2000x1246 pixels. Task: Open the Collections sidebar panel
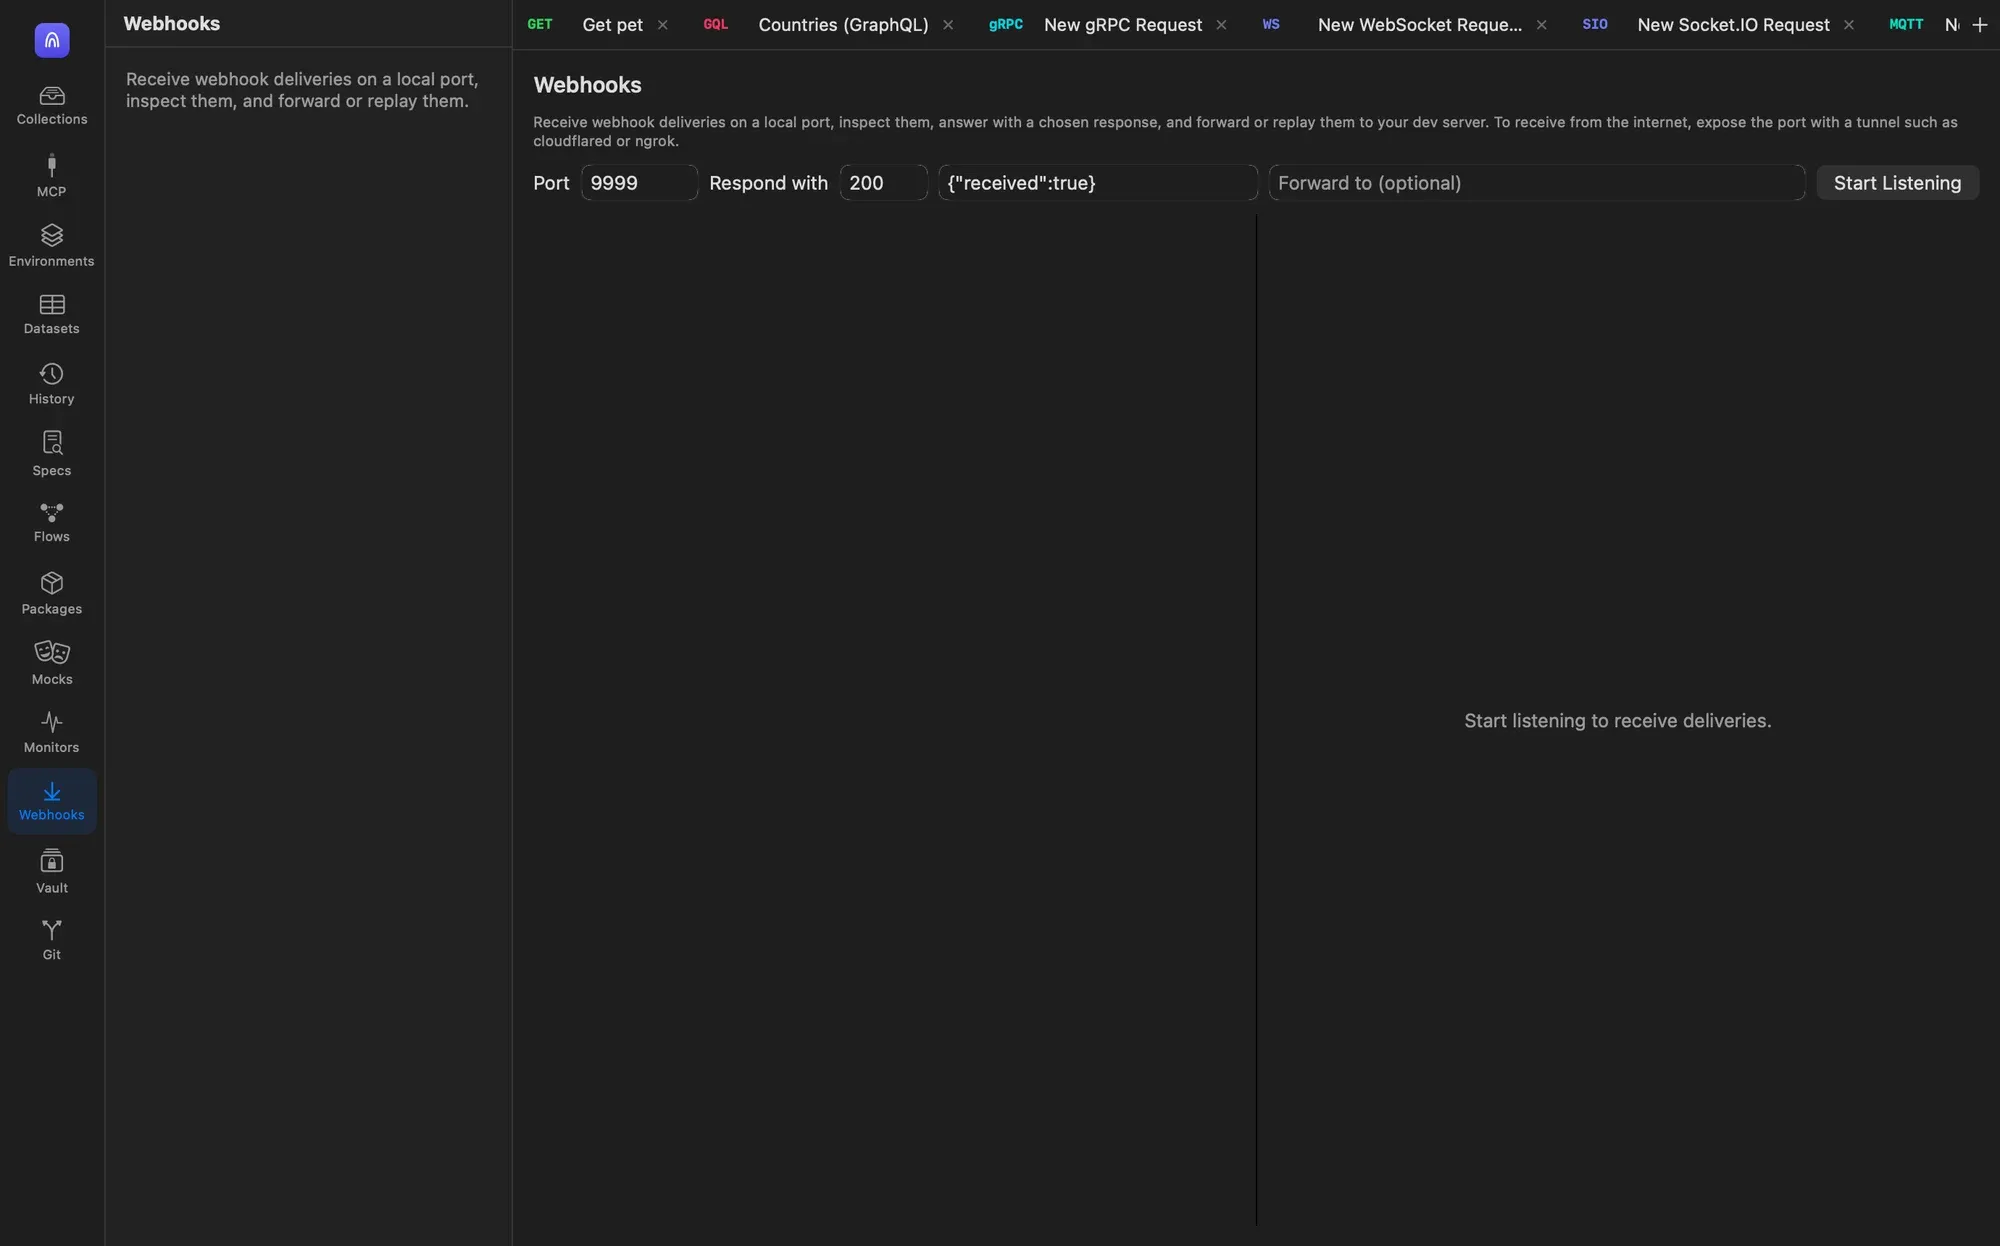(52, 105)
